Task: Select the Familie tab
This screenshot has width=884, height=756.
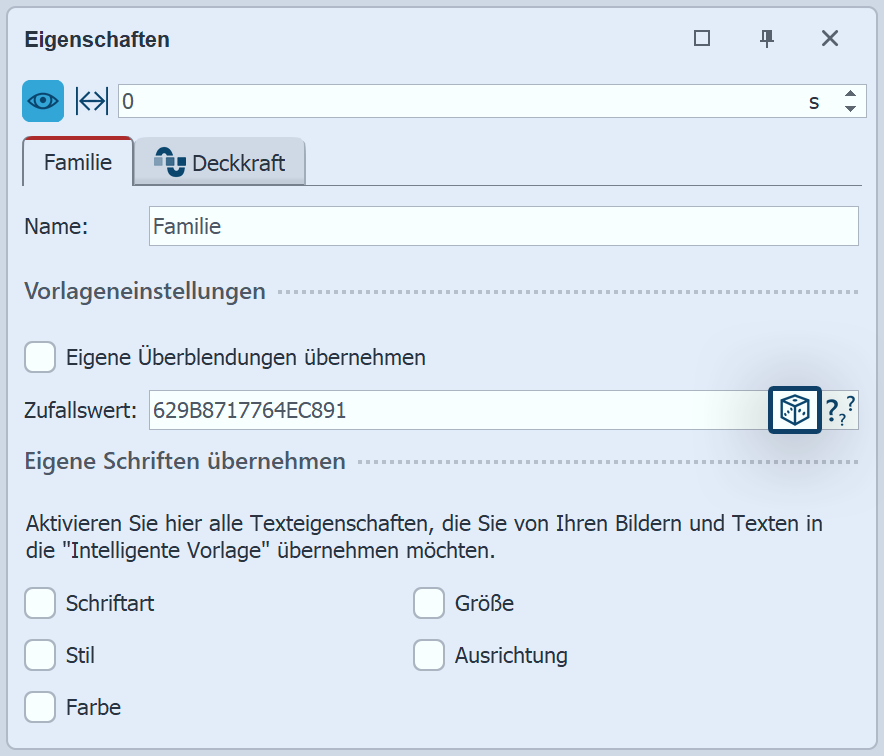Action: click(x=76, y=160)
